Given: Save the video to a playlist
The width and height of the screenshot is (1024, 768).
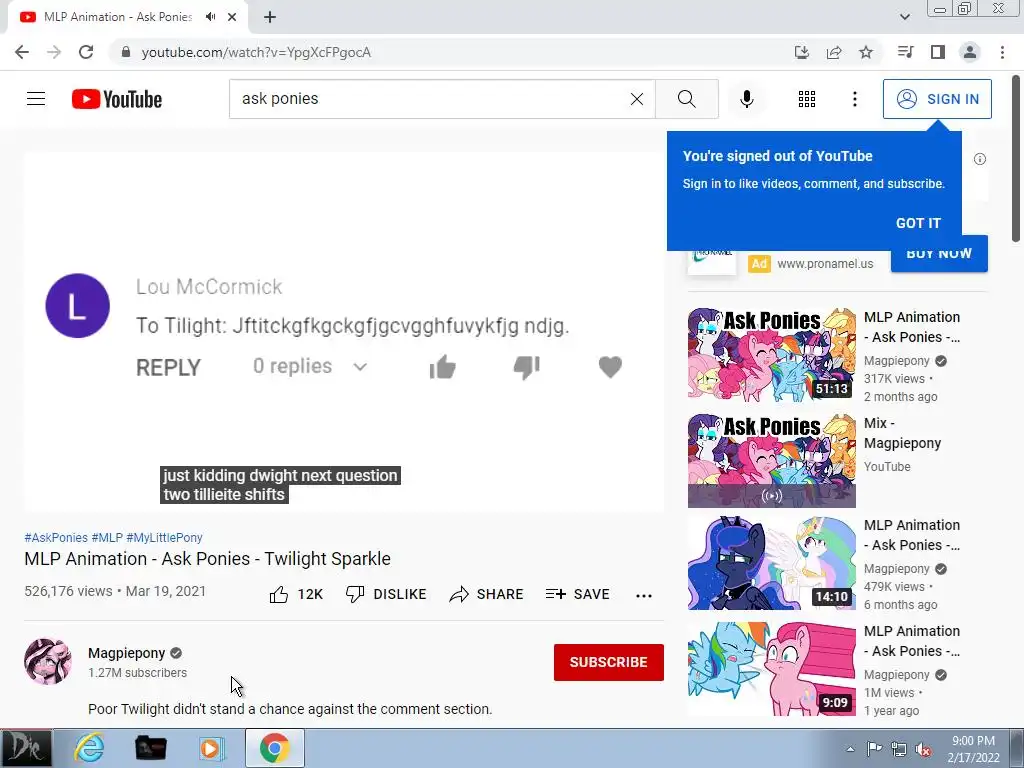Looking at the screenshot, I should click(577, 594).
